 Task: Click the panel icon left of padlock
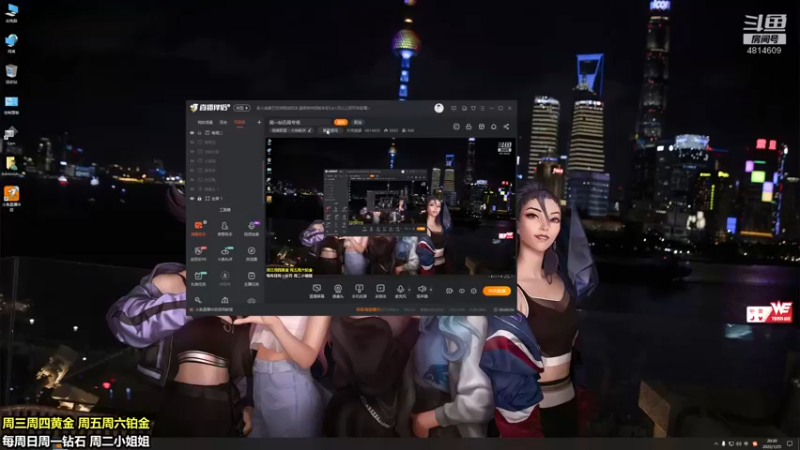pos(456,127)
